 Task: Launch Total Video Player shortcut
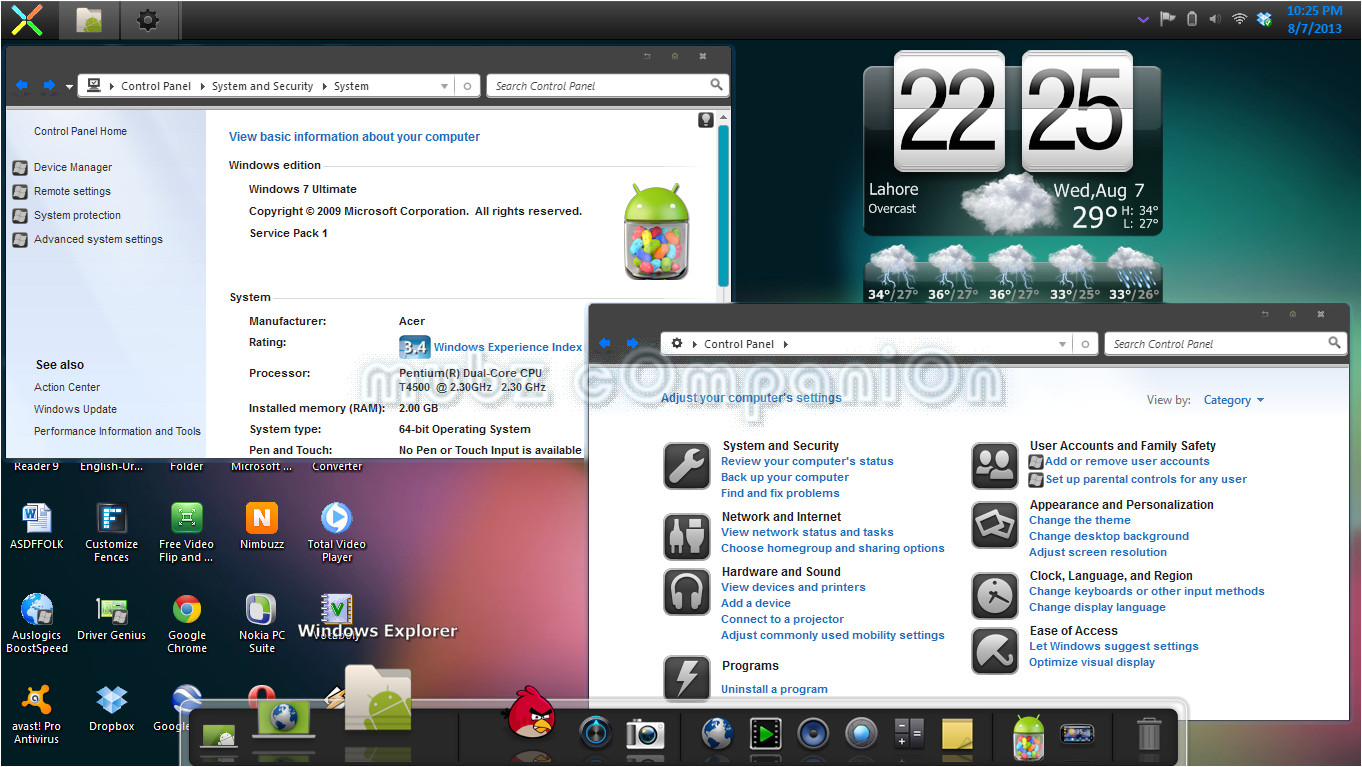tap(337, 532)
